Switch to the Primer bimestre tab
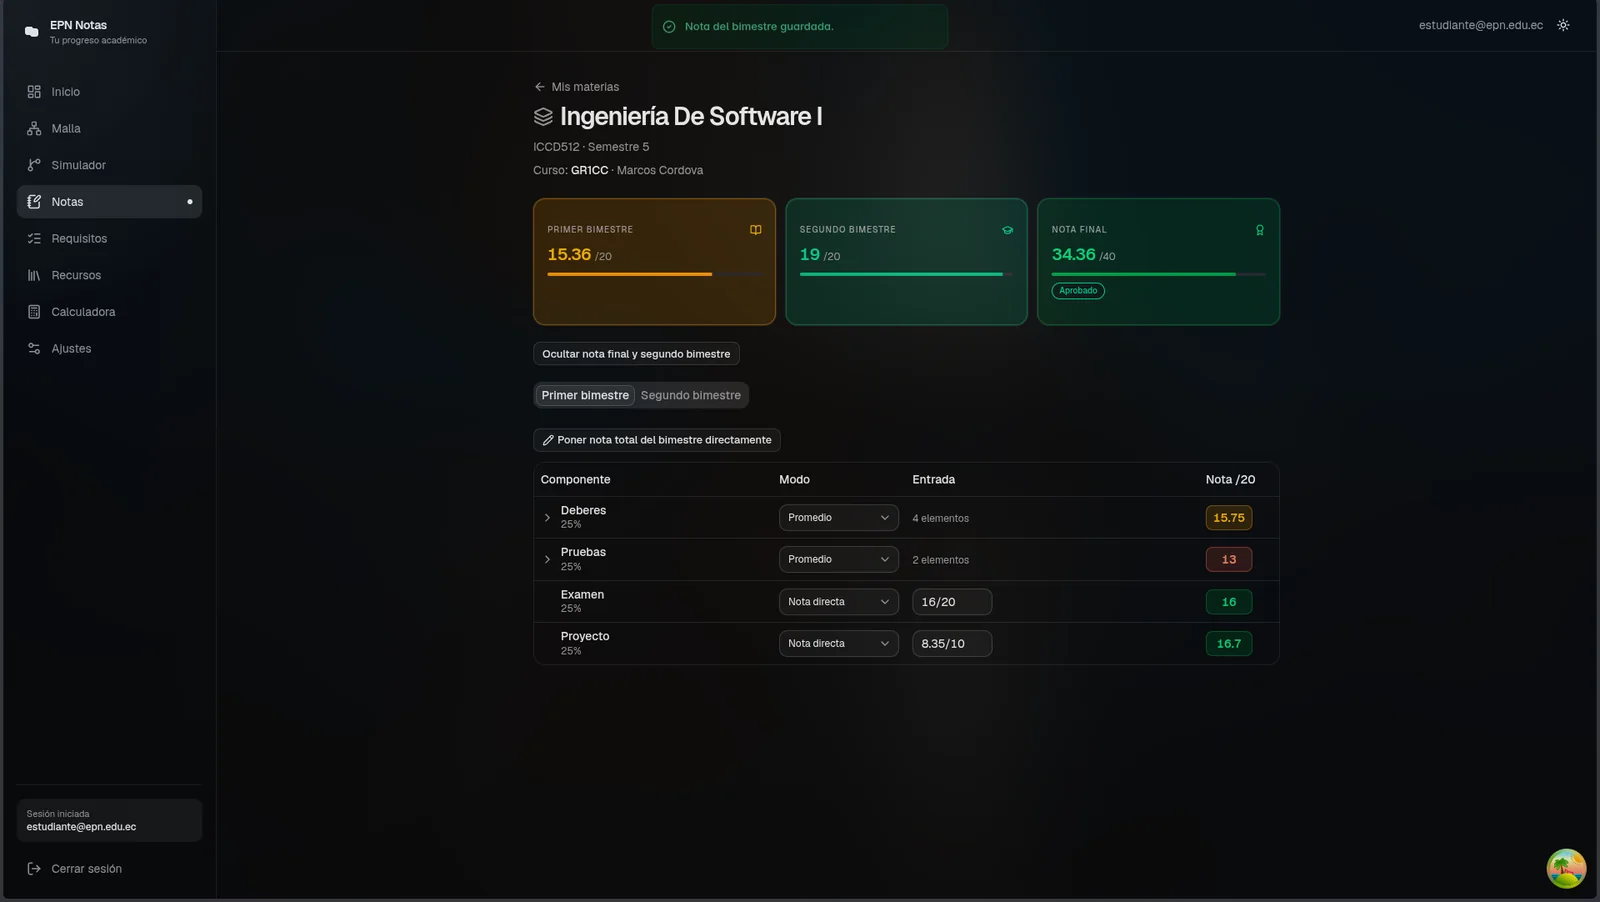Viewport: 1600px width, 902px height. point(585,396)
